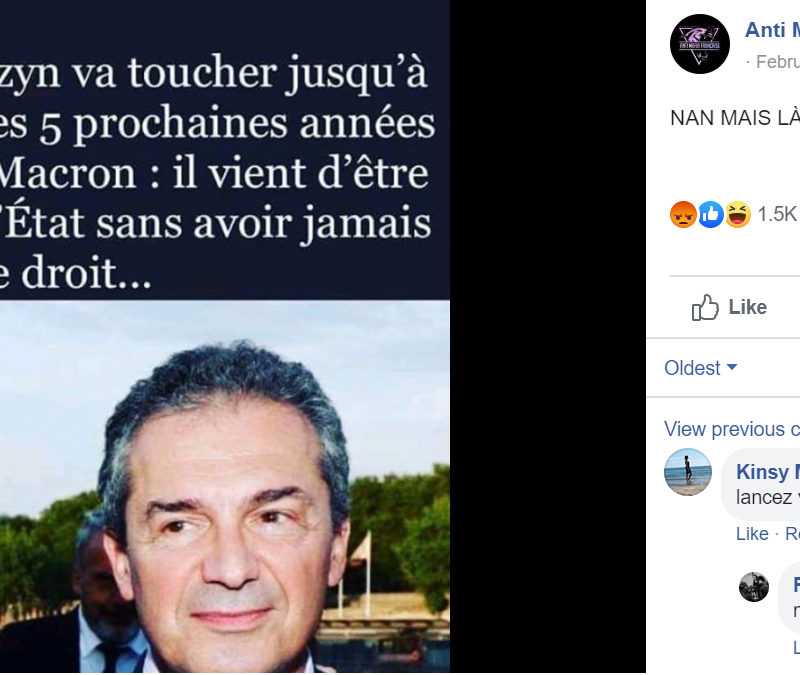Click the black area beside the photo
Screen dimensions: 800x675
tap(547, 337)
